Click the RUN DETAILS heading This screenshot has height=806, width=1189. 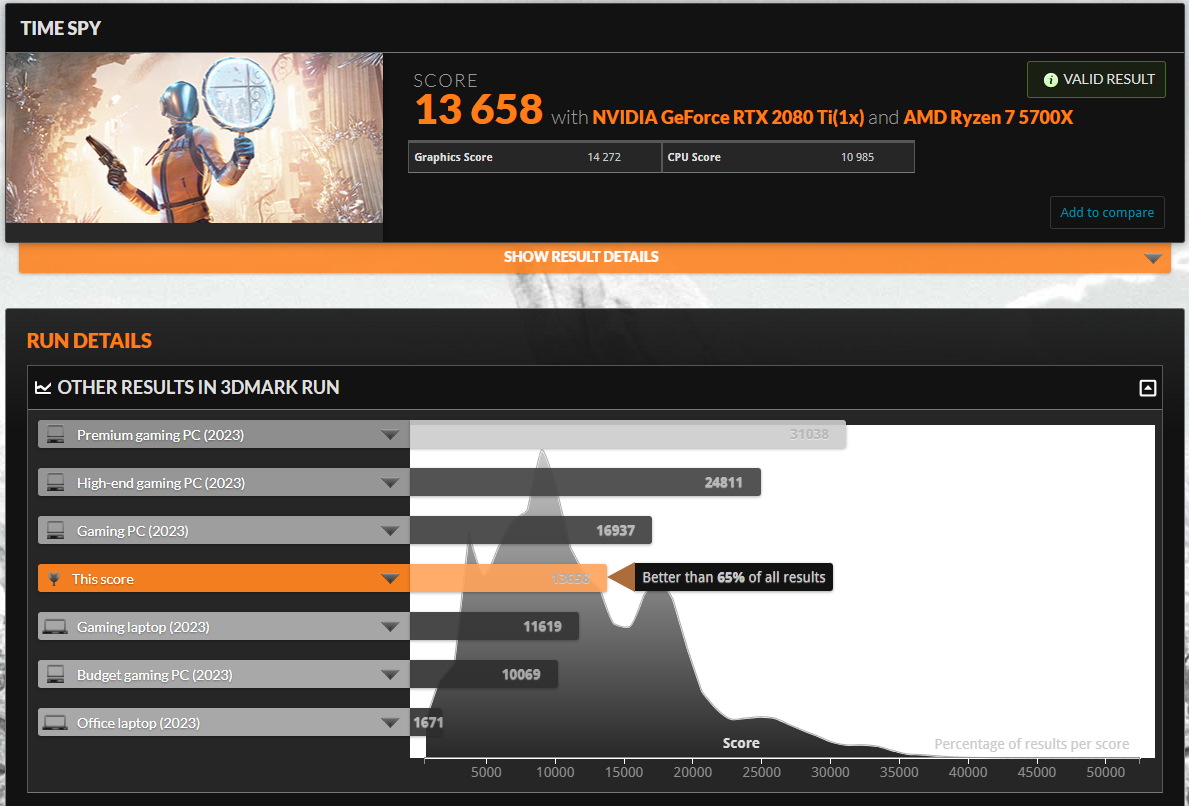89,340
